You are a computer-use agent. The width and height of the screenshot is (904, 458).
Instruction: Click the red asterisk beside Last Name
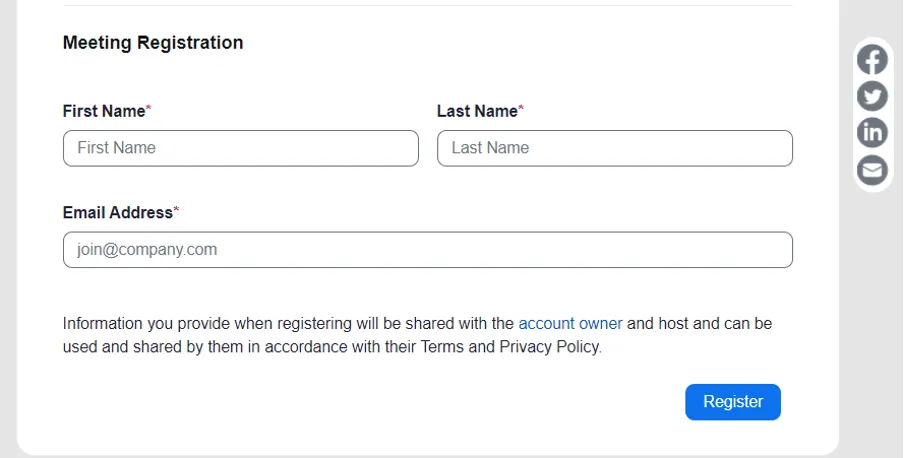521,110
